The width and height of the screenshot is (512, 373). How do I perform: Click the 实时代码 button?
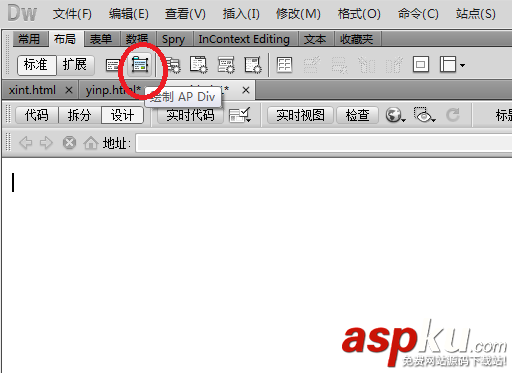(x=190, y=115)
